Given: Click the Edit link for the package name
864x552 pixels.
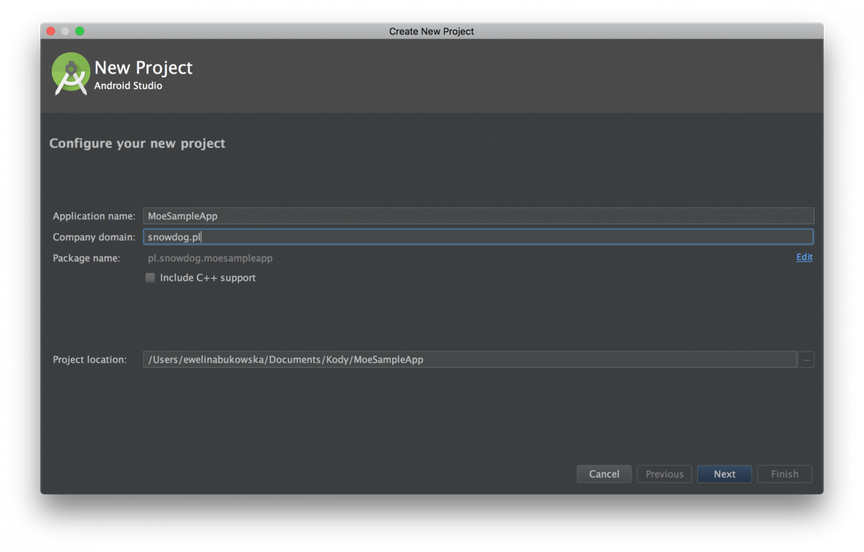Looking at the screenshot, I should coord(804,257).
